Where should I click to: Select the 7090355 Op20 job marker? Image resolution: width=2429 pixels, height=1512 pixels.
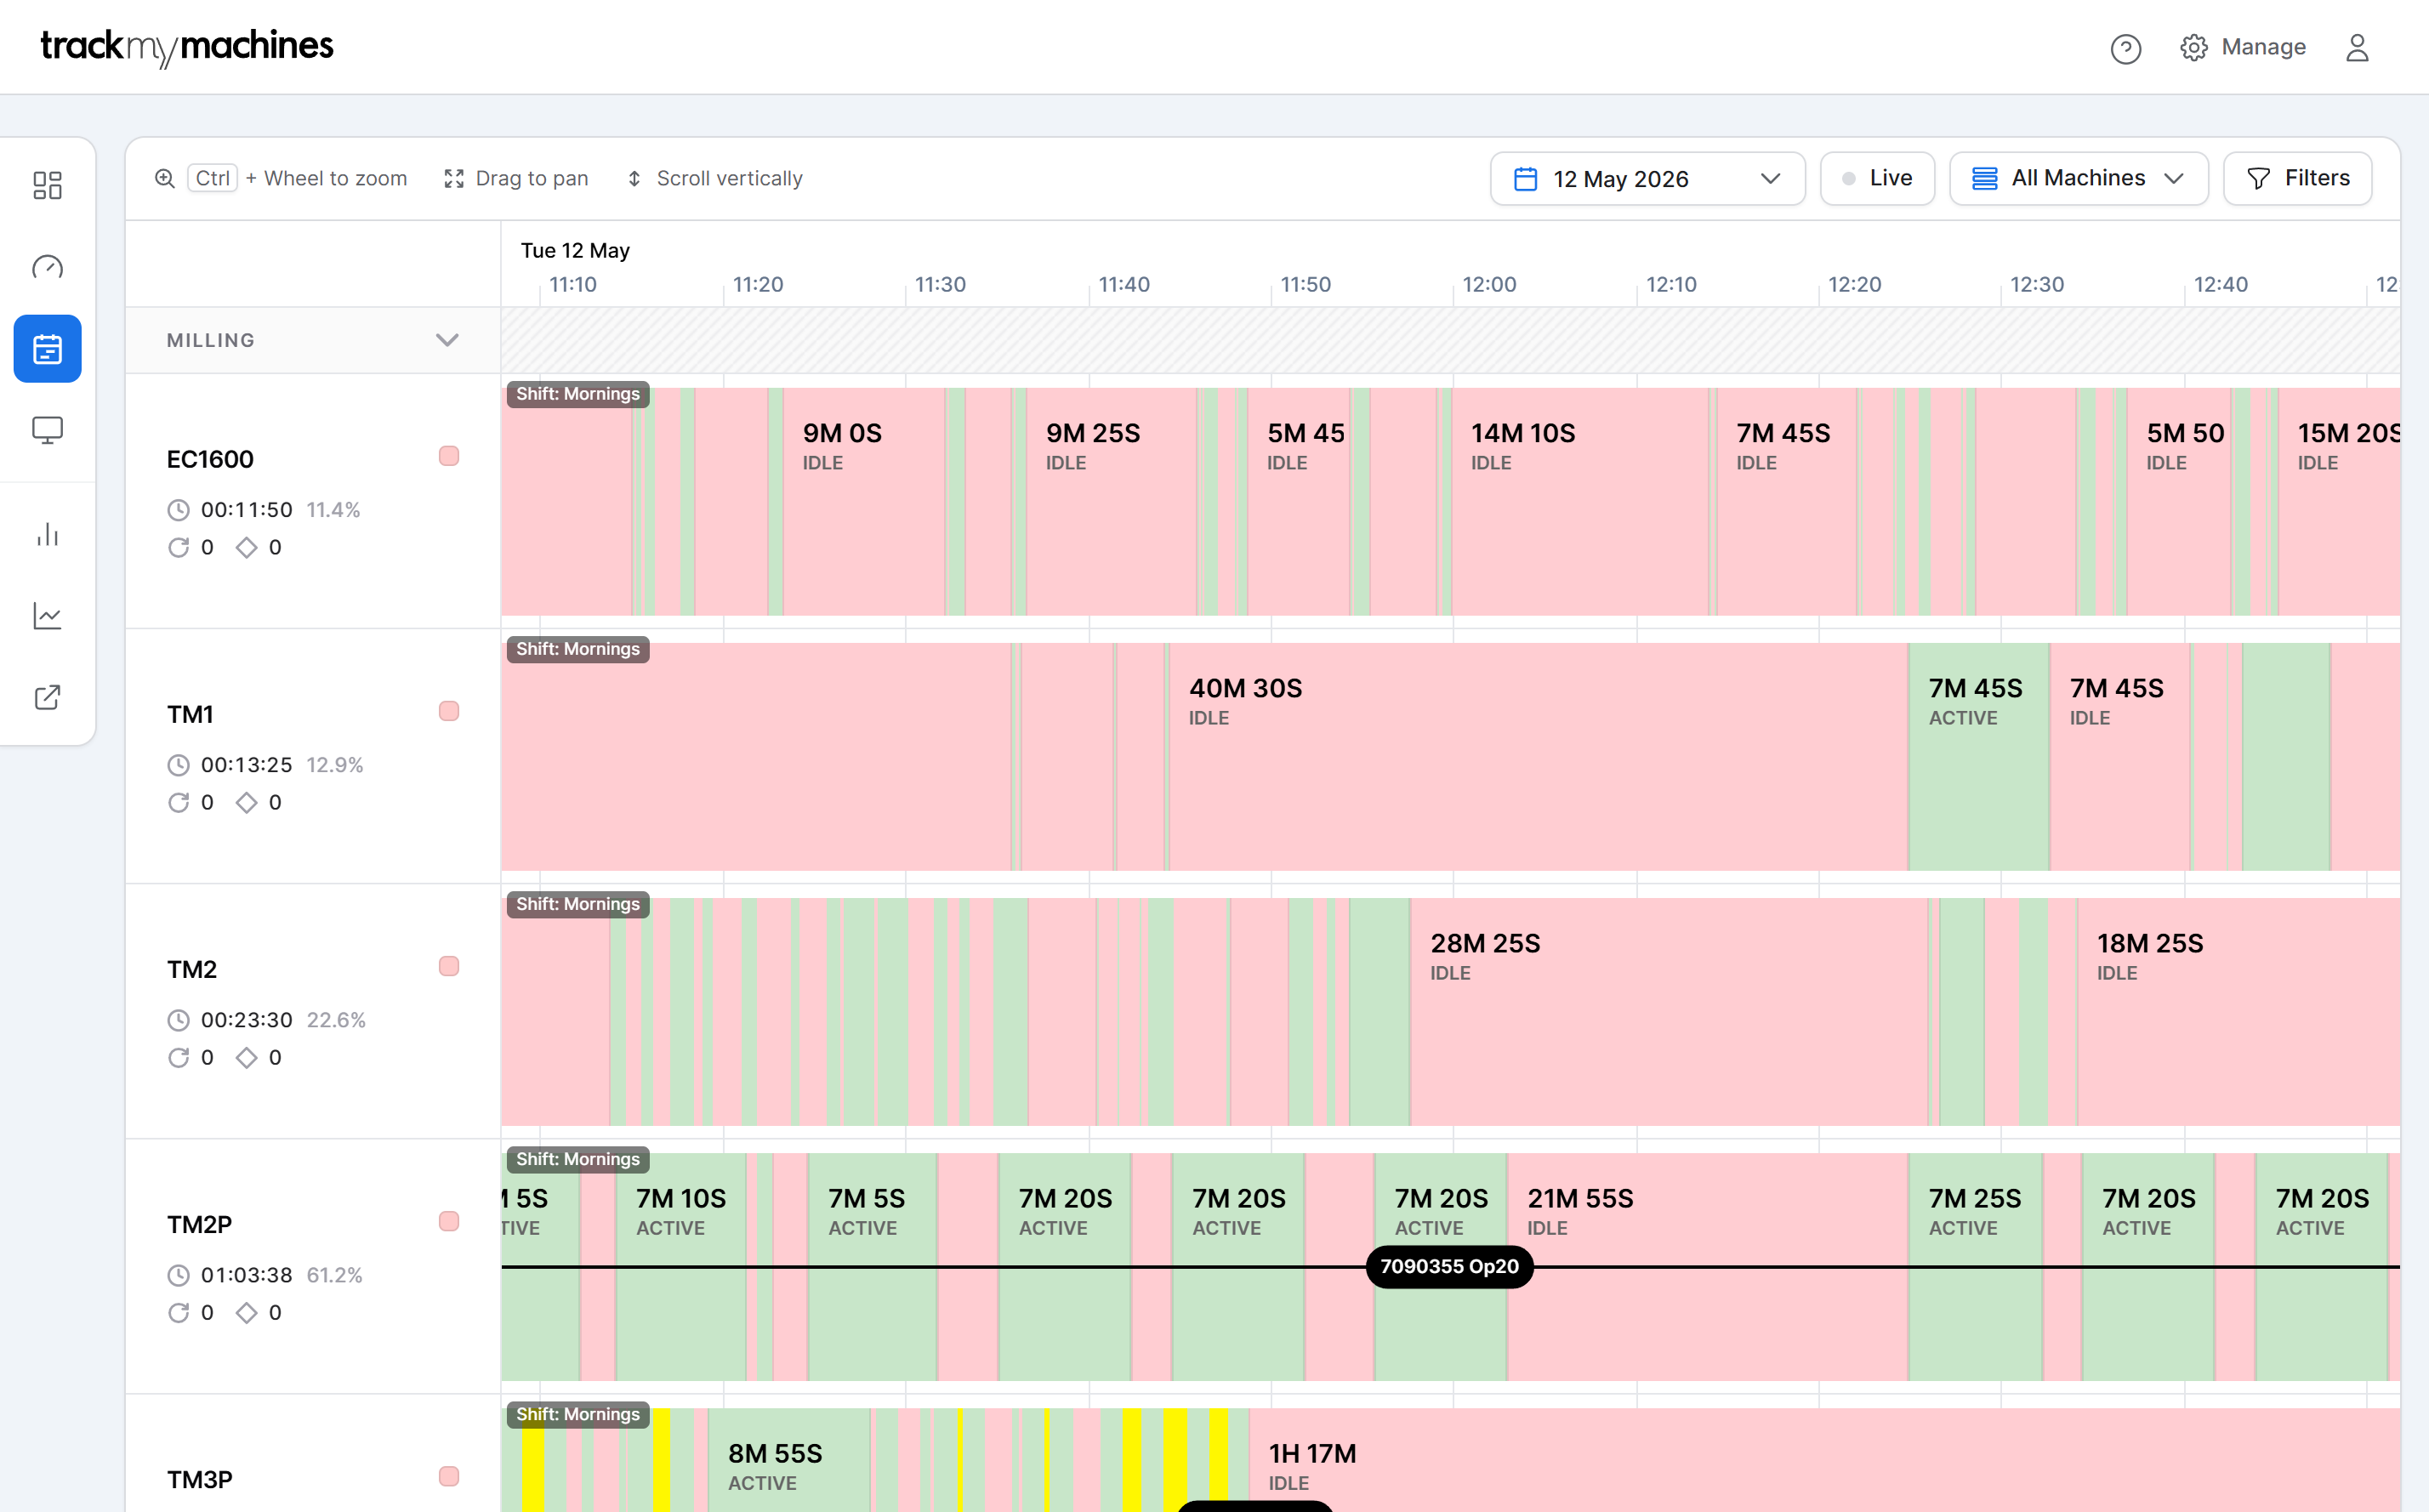click(1449, 1267)
